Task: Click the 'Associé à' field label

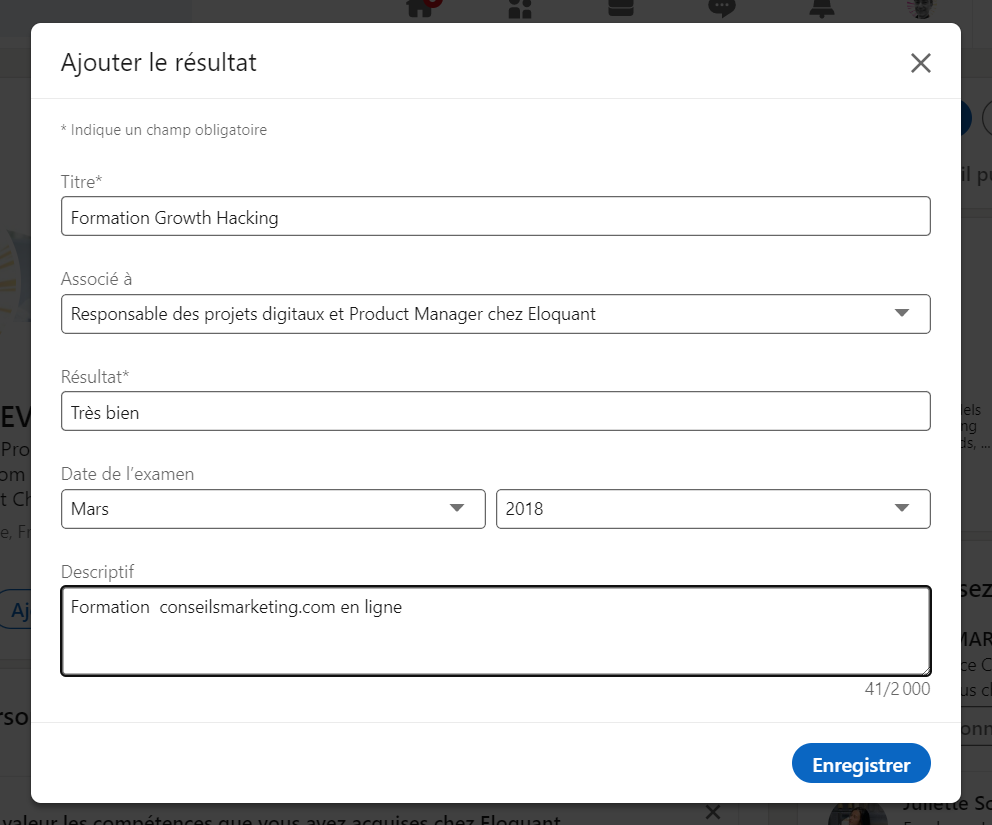Action: click(x=96, y=279)
